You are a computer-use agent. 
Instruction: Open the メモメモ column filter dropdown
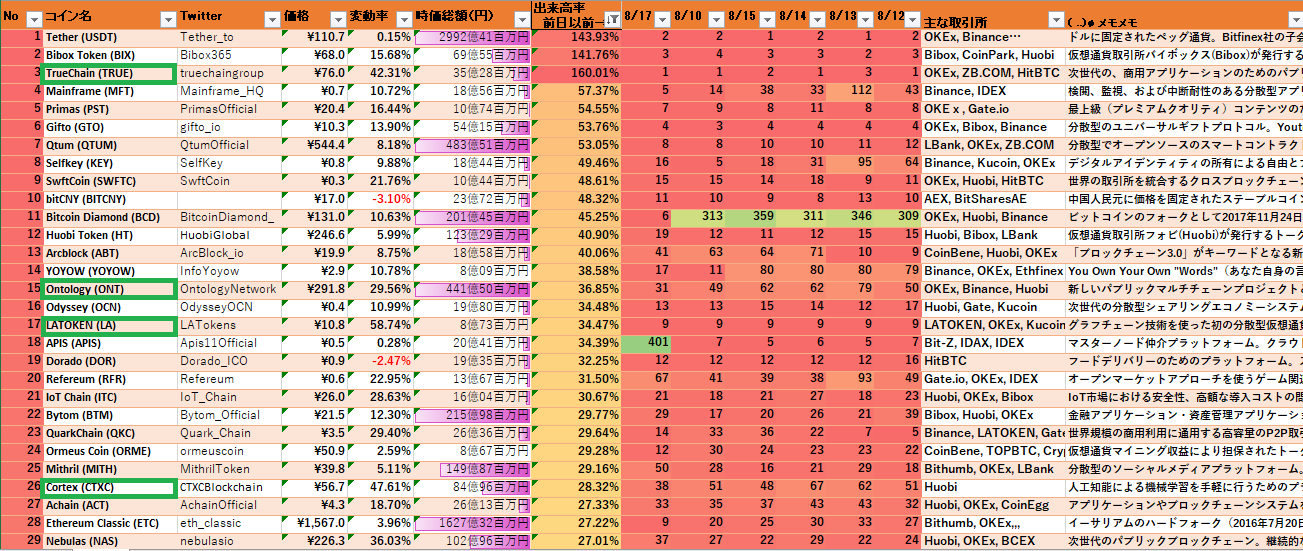[1294, 19]
